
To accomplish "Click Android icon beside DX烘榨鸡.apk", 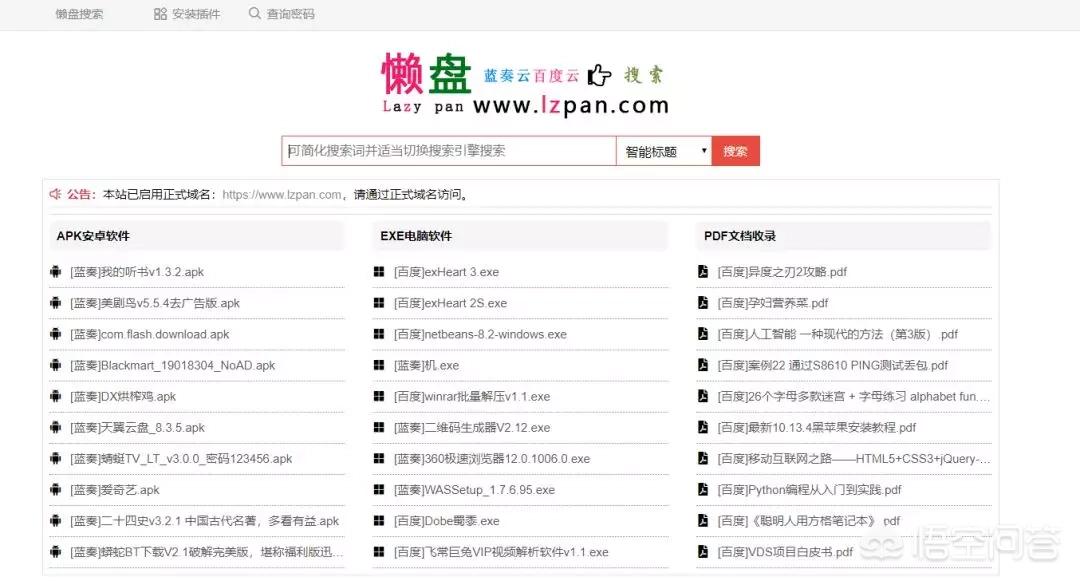I will coord(55,396).
